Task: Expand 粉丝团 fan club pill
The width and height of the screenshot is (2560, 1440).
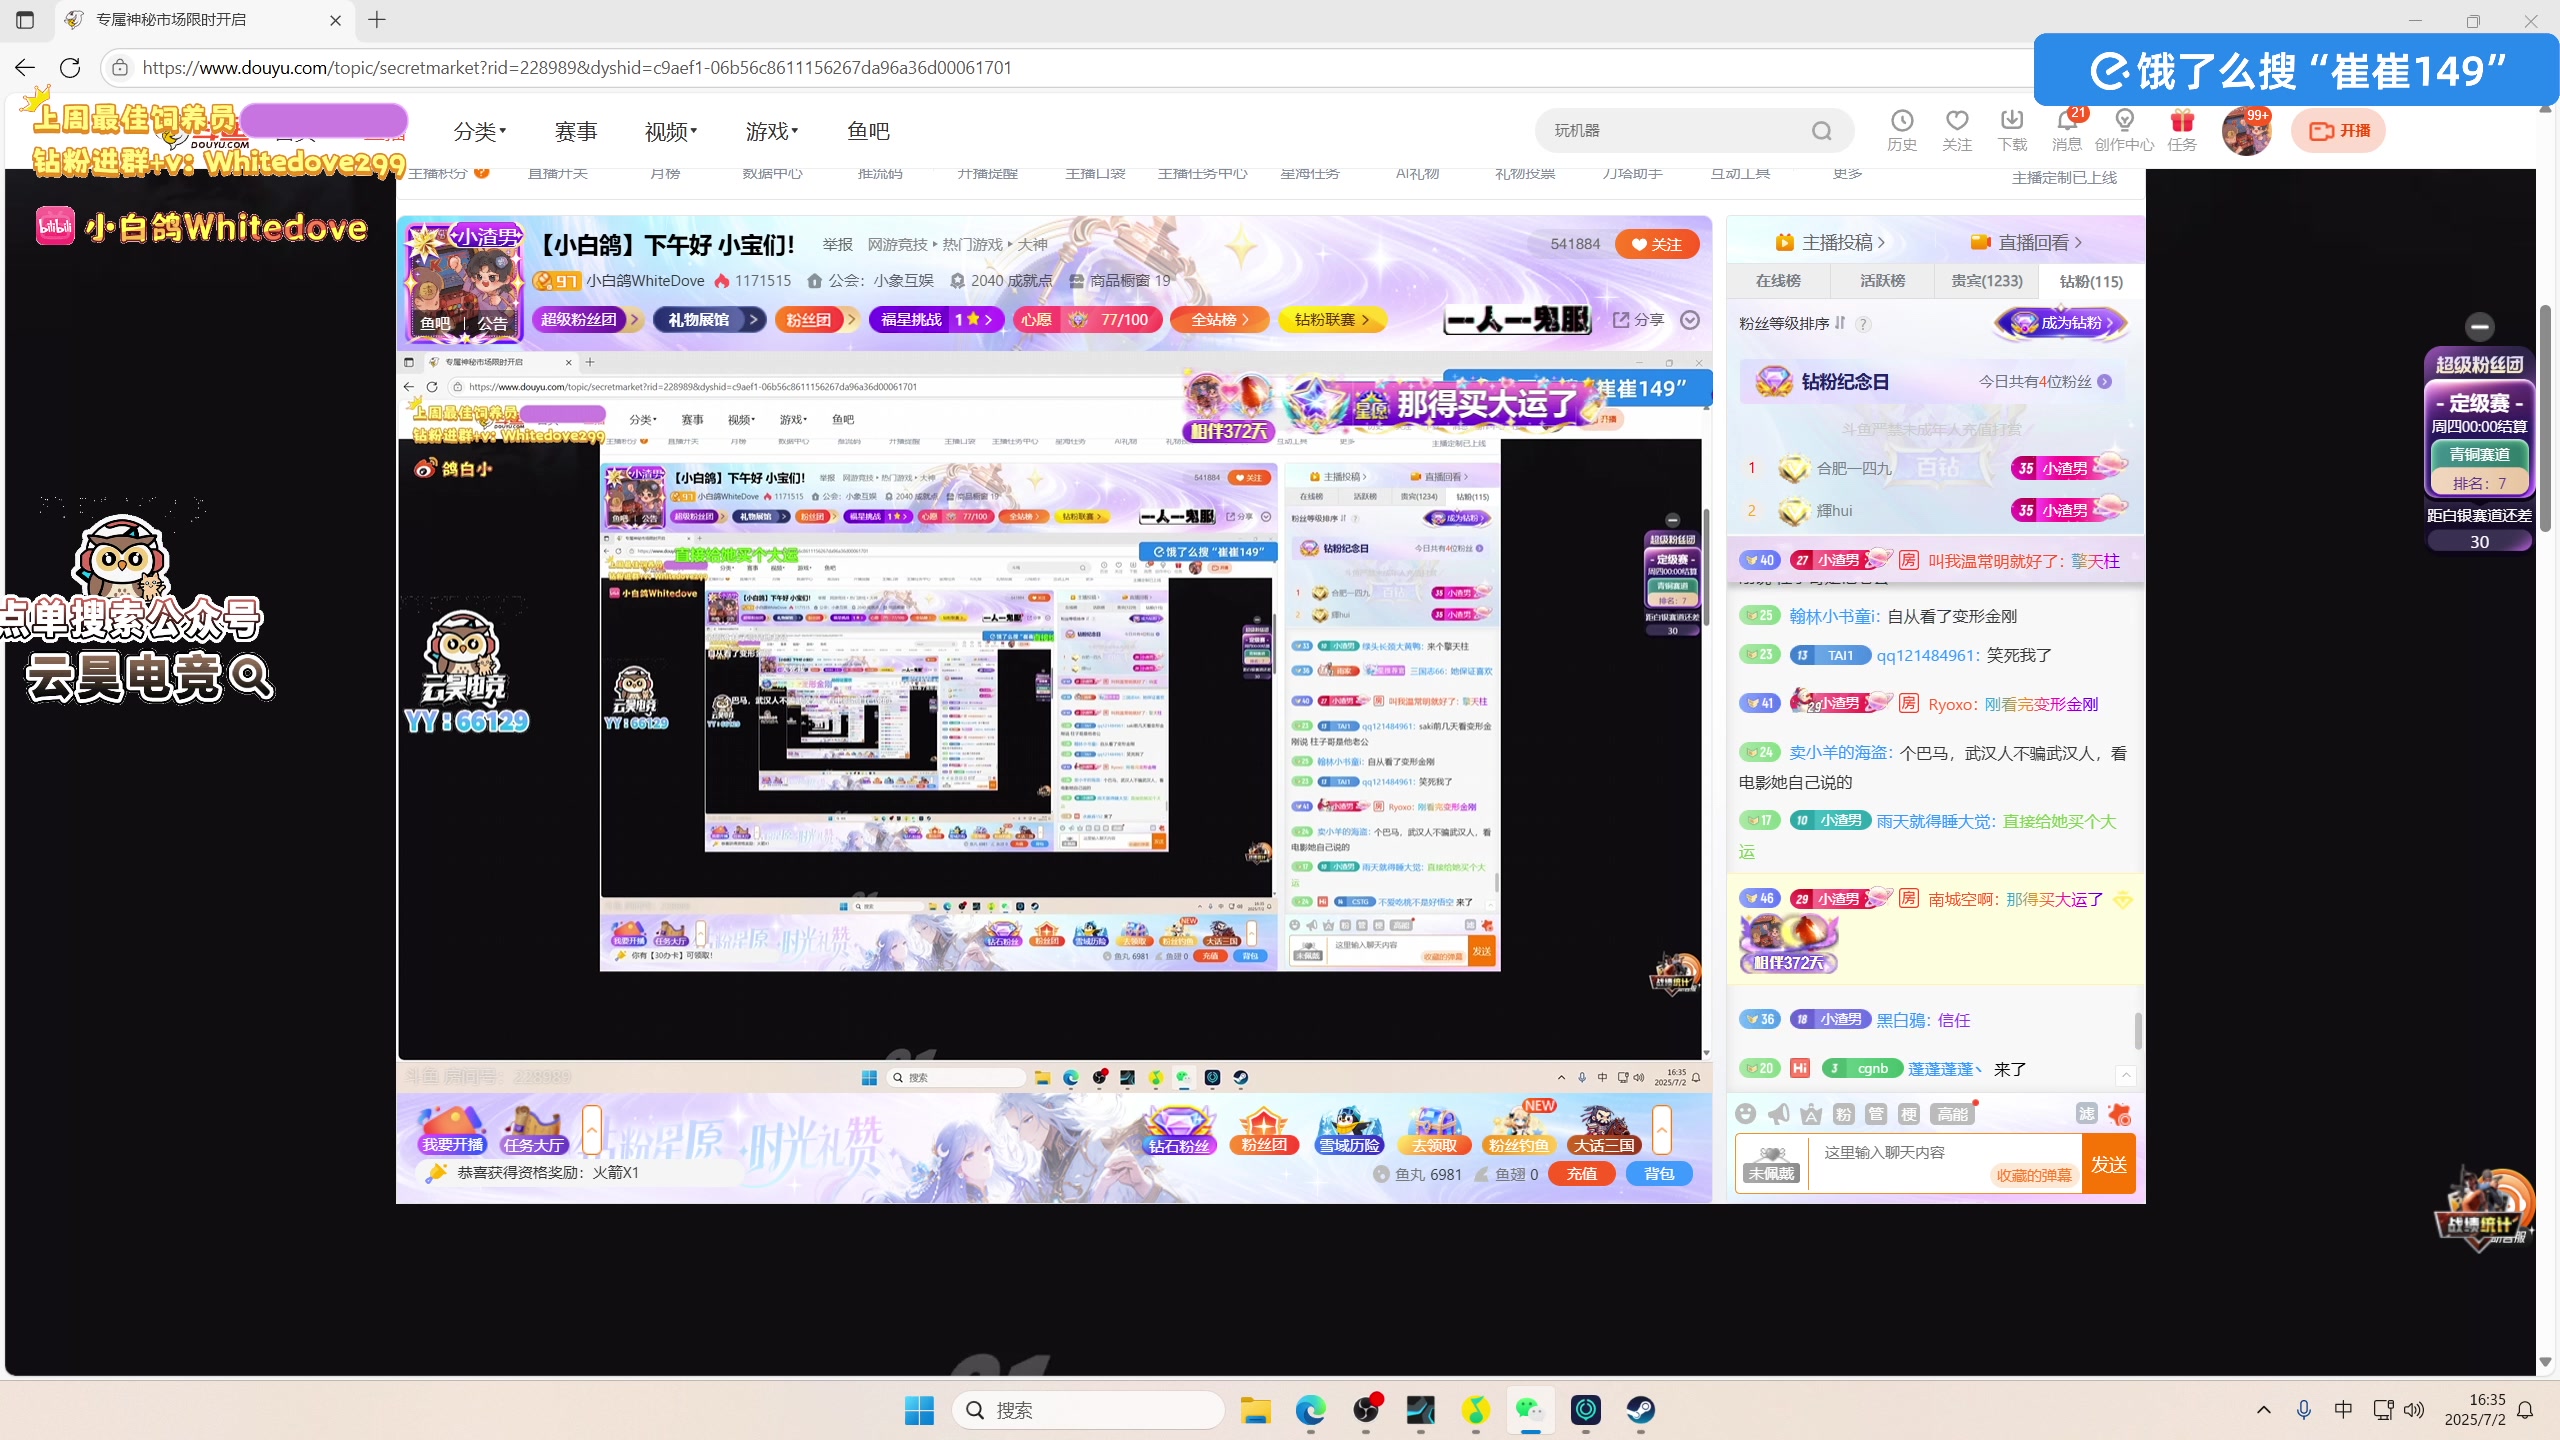Action: tap(817, 319)
